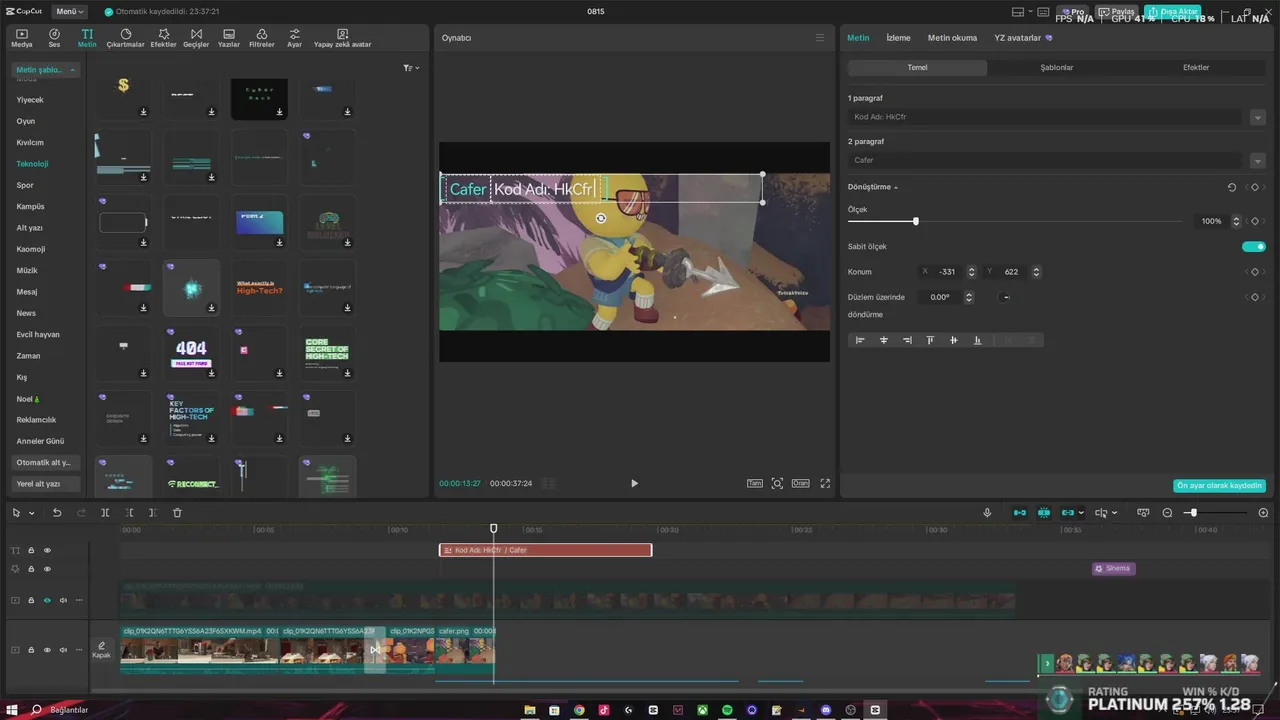Lock the text track
Viewport: 1280px width, 720px height.
(x=31, y=550)
